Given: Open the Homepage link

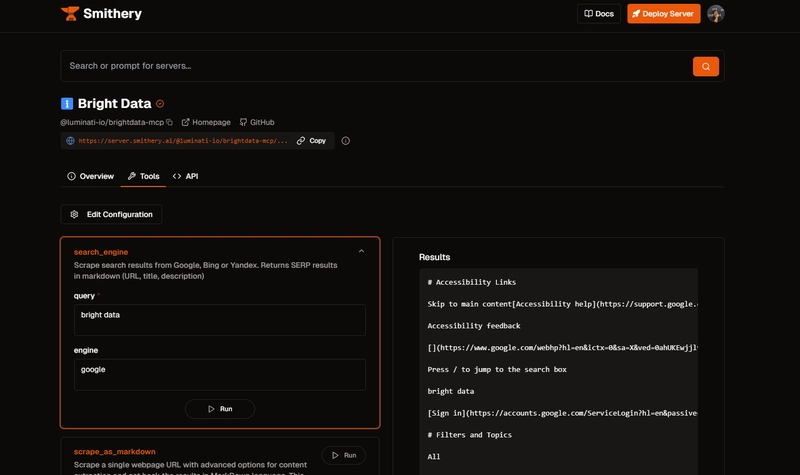Looking at the screenshot, I should pos(206,122).
